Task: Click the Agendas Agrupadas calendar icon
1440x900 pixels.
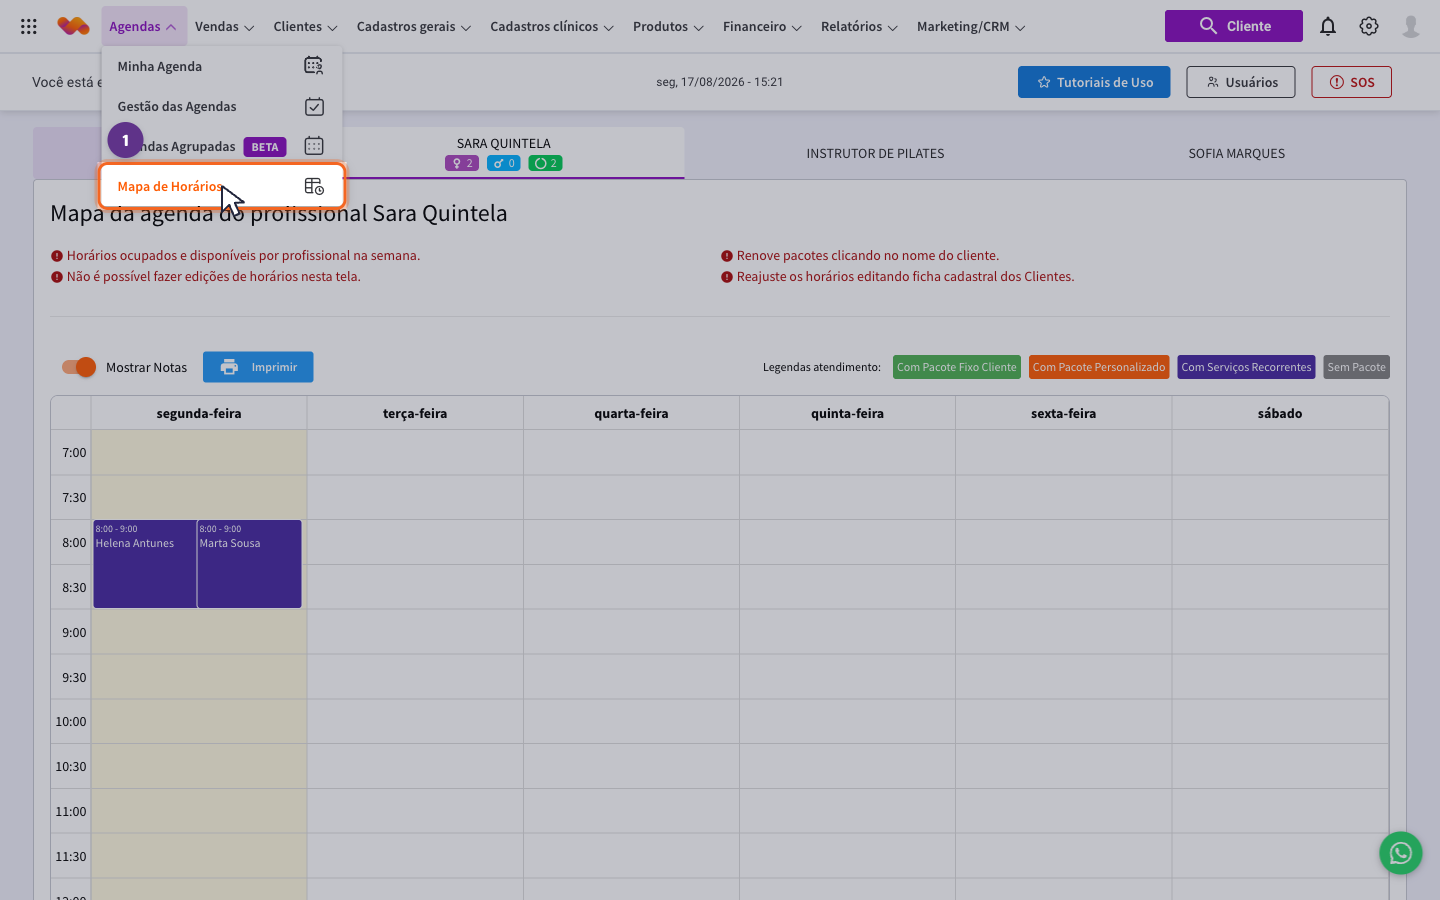Action: click(314, 146)
